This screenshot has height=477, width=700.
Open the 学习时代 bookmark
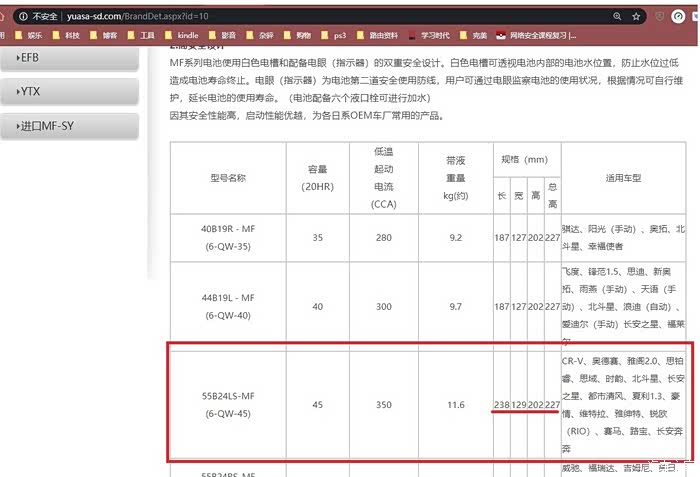coord(429,35)
